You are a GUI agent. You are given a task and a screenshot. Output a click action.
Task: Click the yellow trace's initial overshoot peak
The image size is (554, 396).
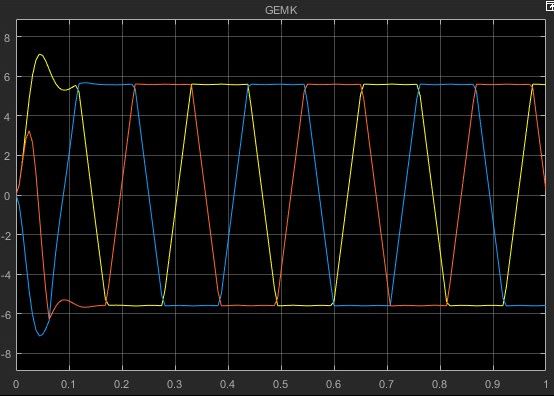pyautogui.click(x=40, y=55)
